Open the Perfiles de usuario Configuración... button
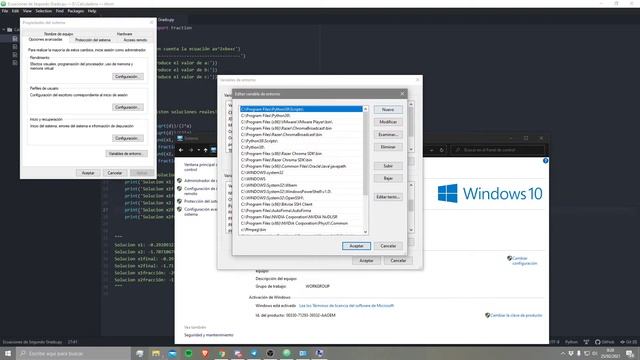This screenshot has height=360, width=640. tap(128, 107)
